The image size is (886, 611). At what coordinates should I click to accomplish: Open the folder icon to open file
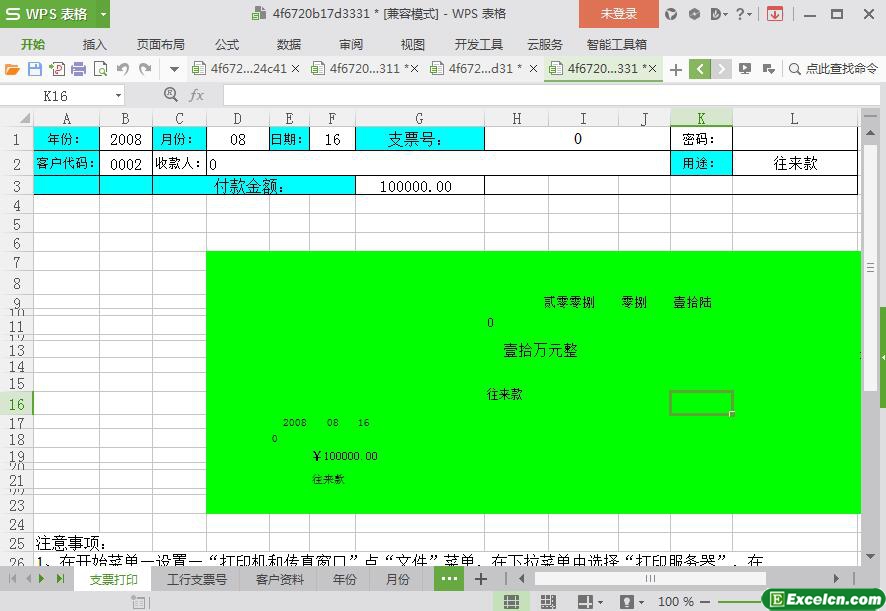[12, 69]
